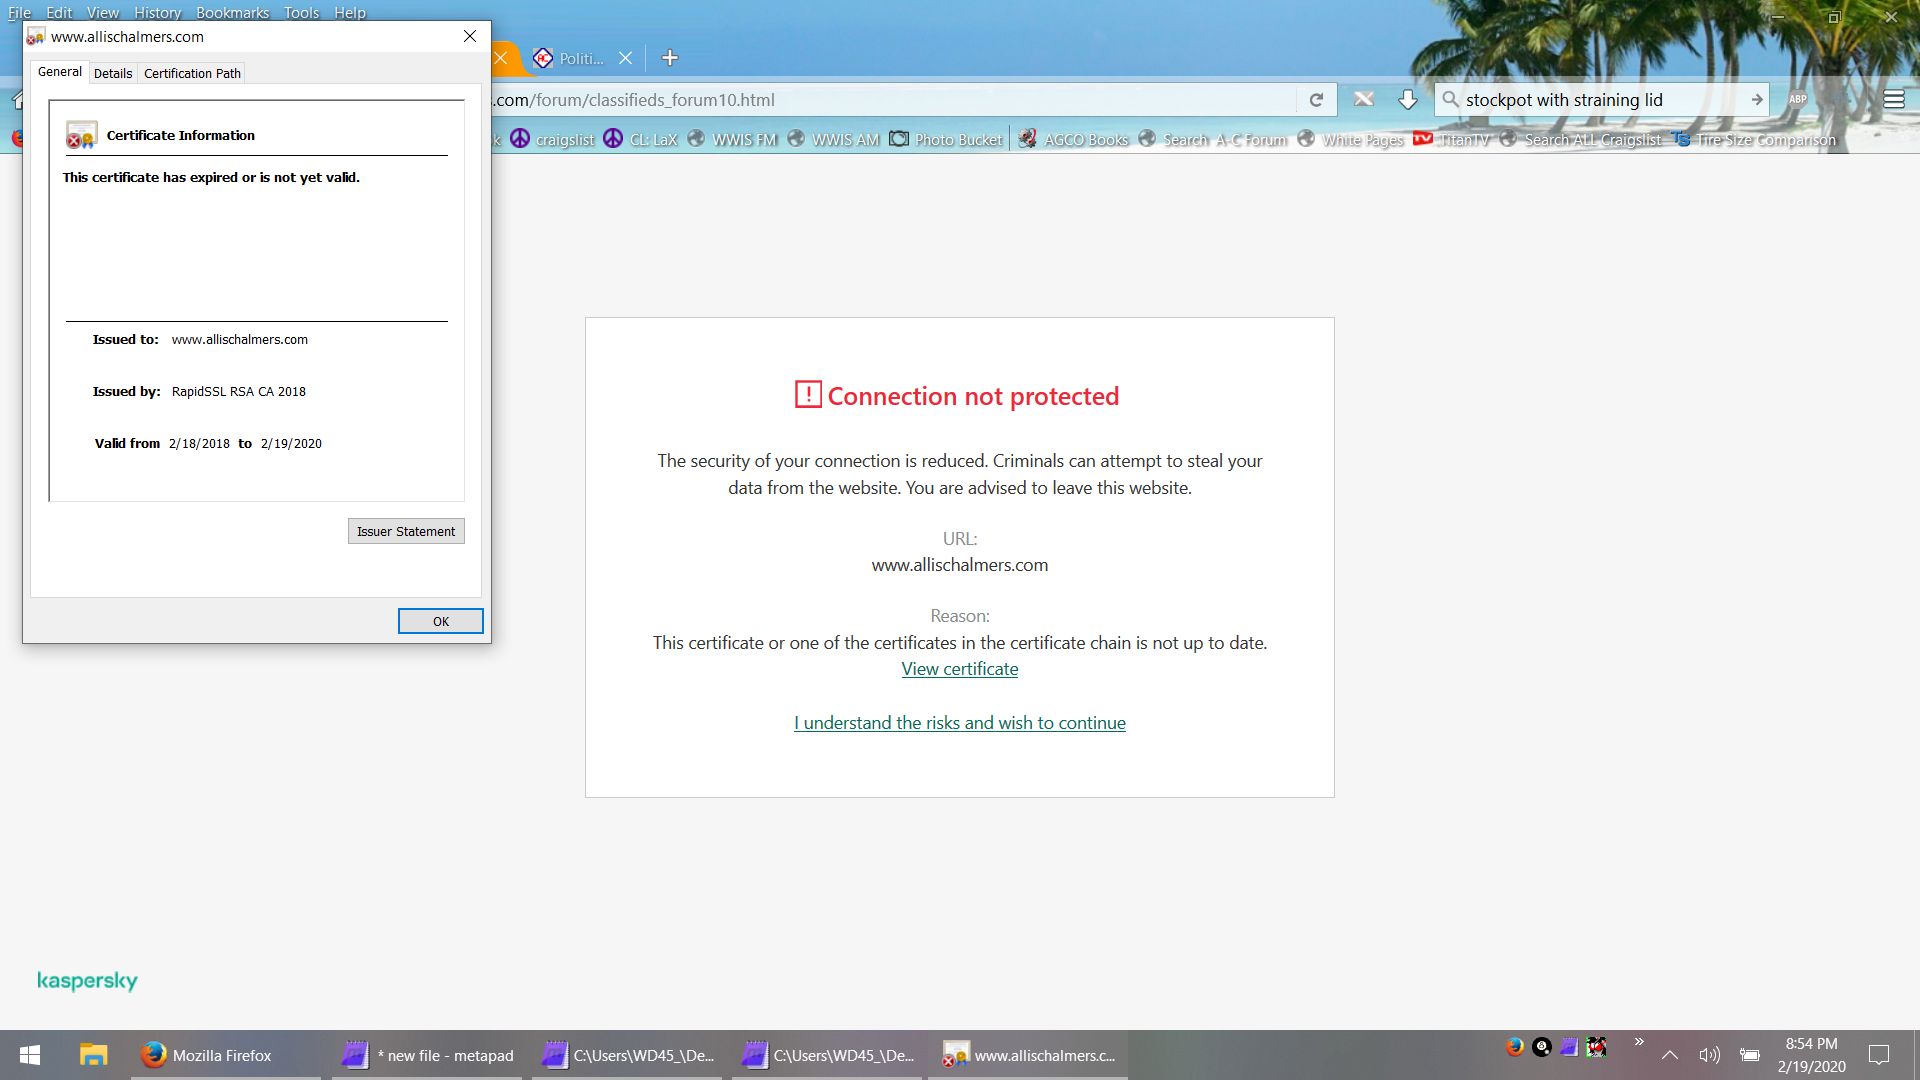
Task: Click the search go arrow
Action: (x=1756, y=100)
